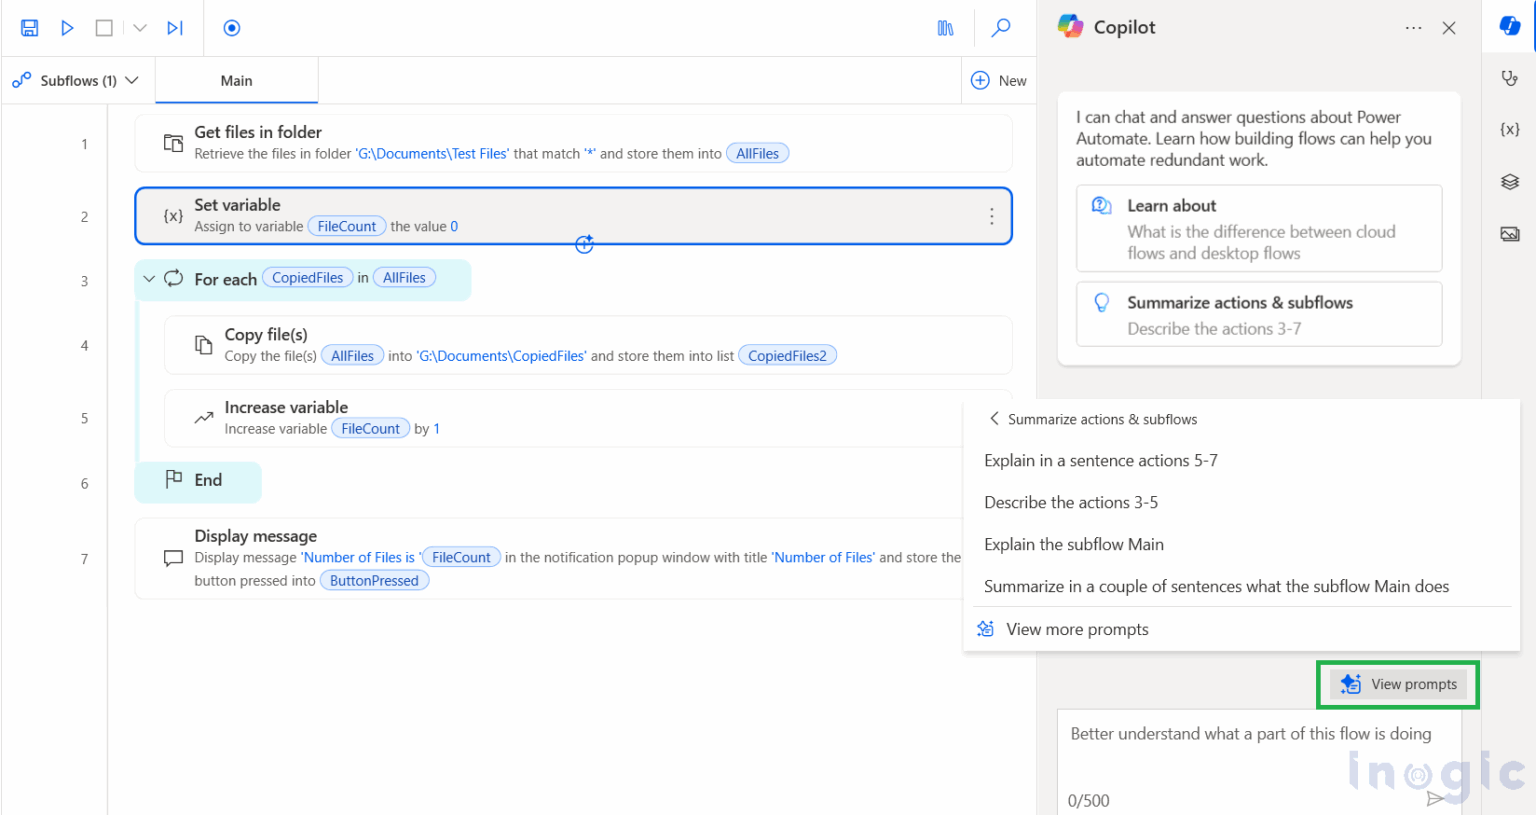Search for actions
Image resolution: width=1536 pixels, height=815 pixels.
pyautogui.click(x=1000, y=28)
